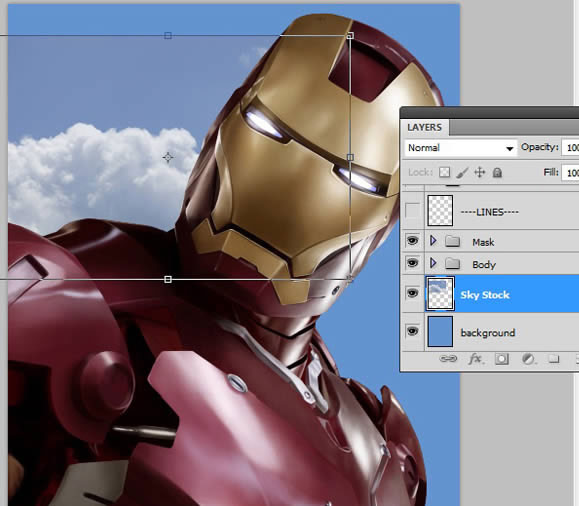Click transform center reference point crosshair
The height and width of the screenshot is (506, 579).
pyautogui.click(x=168, y=158)
